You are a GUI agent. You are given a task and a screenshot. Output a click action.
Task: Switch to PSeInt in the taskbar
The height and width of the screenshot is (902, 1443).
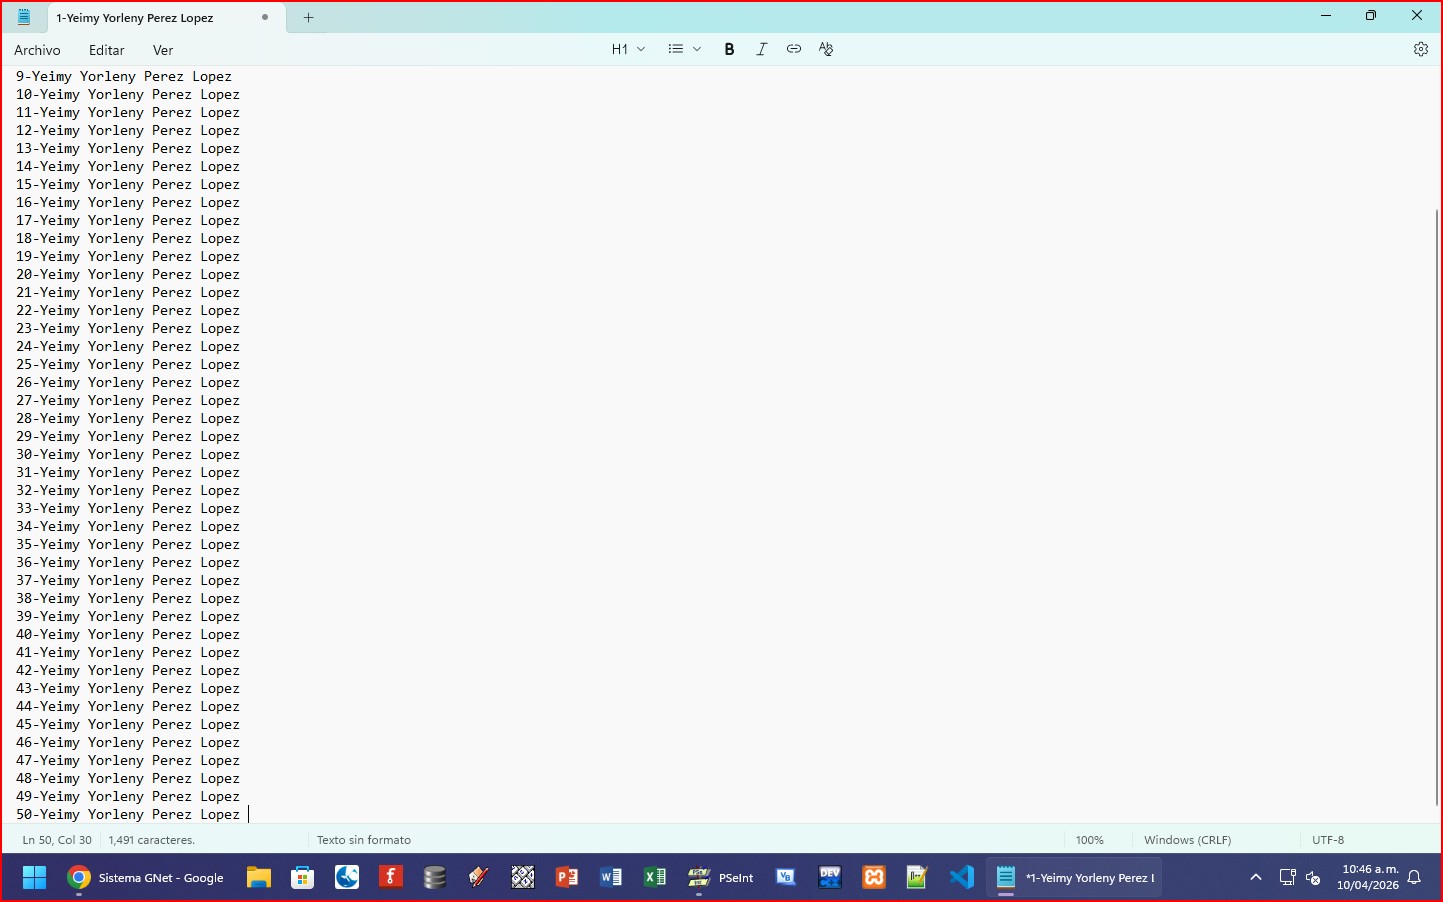pos(721,877)
